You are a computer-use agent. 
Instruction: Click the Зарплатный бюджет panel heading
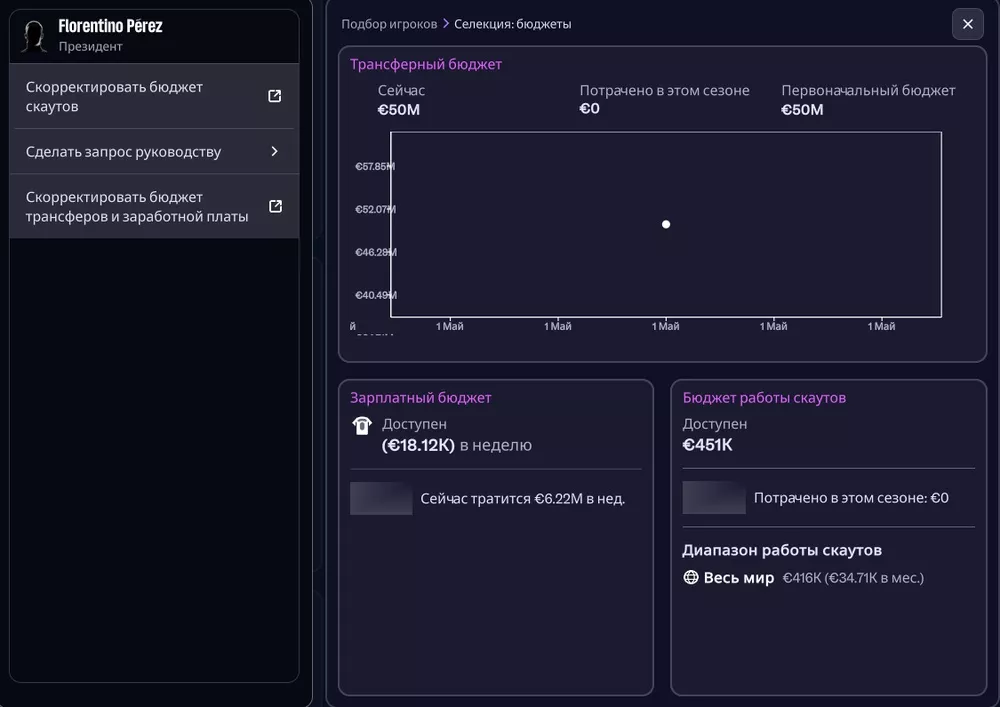[x=421, y=398]
